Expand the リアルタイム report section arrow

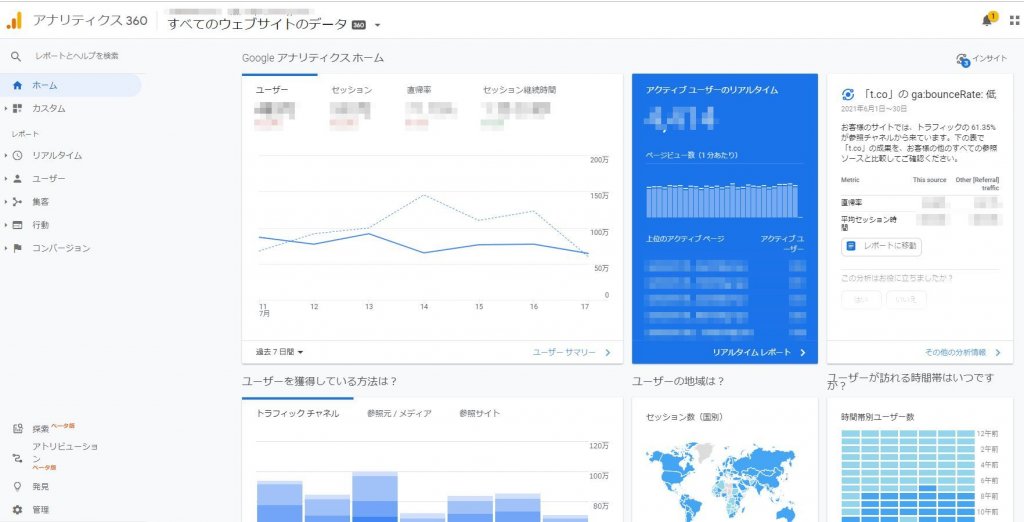point(6,155)
